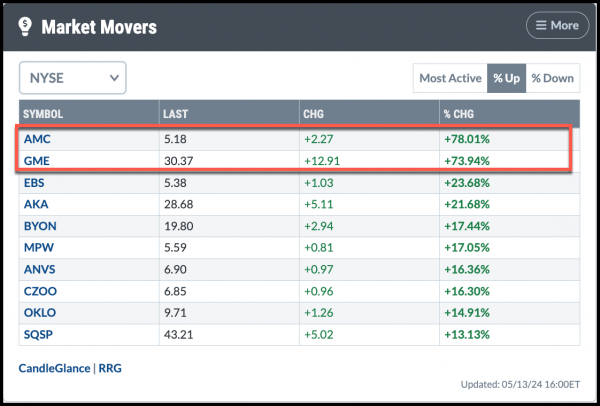Click the +16.30% change value
Viewport: 600px width, 406px height.
[x=467, y=291]
